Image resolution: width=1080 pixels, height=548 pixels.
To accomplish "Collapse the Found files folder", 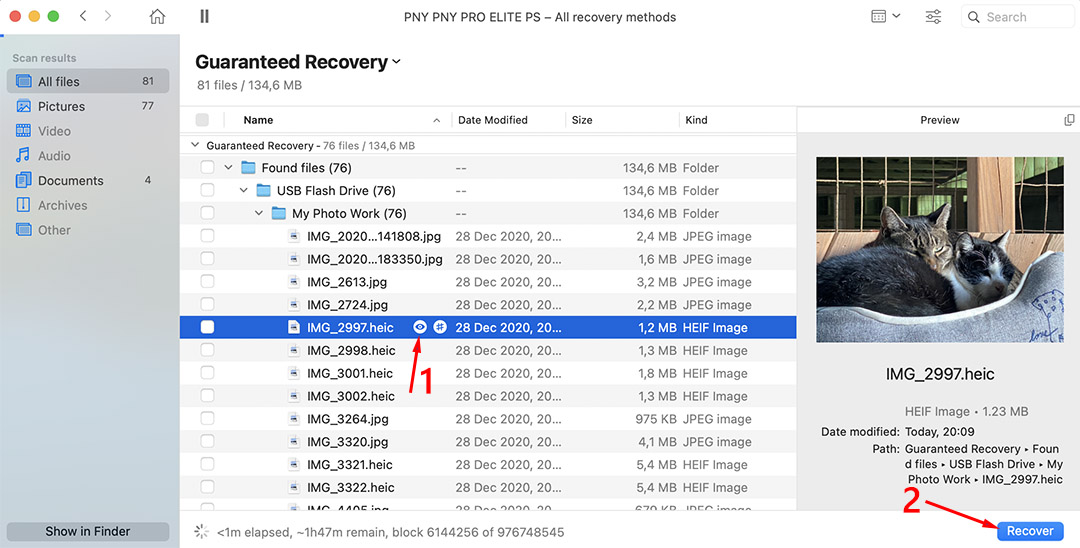I will 228,168.
